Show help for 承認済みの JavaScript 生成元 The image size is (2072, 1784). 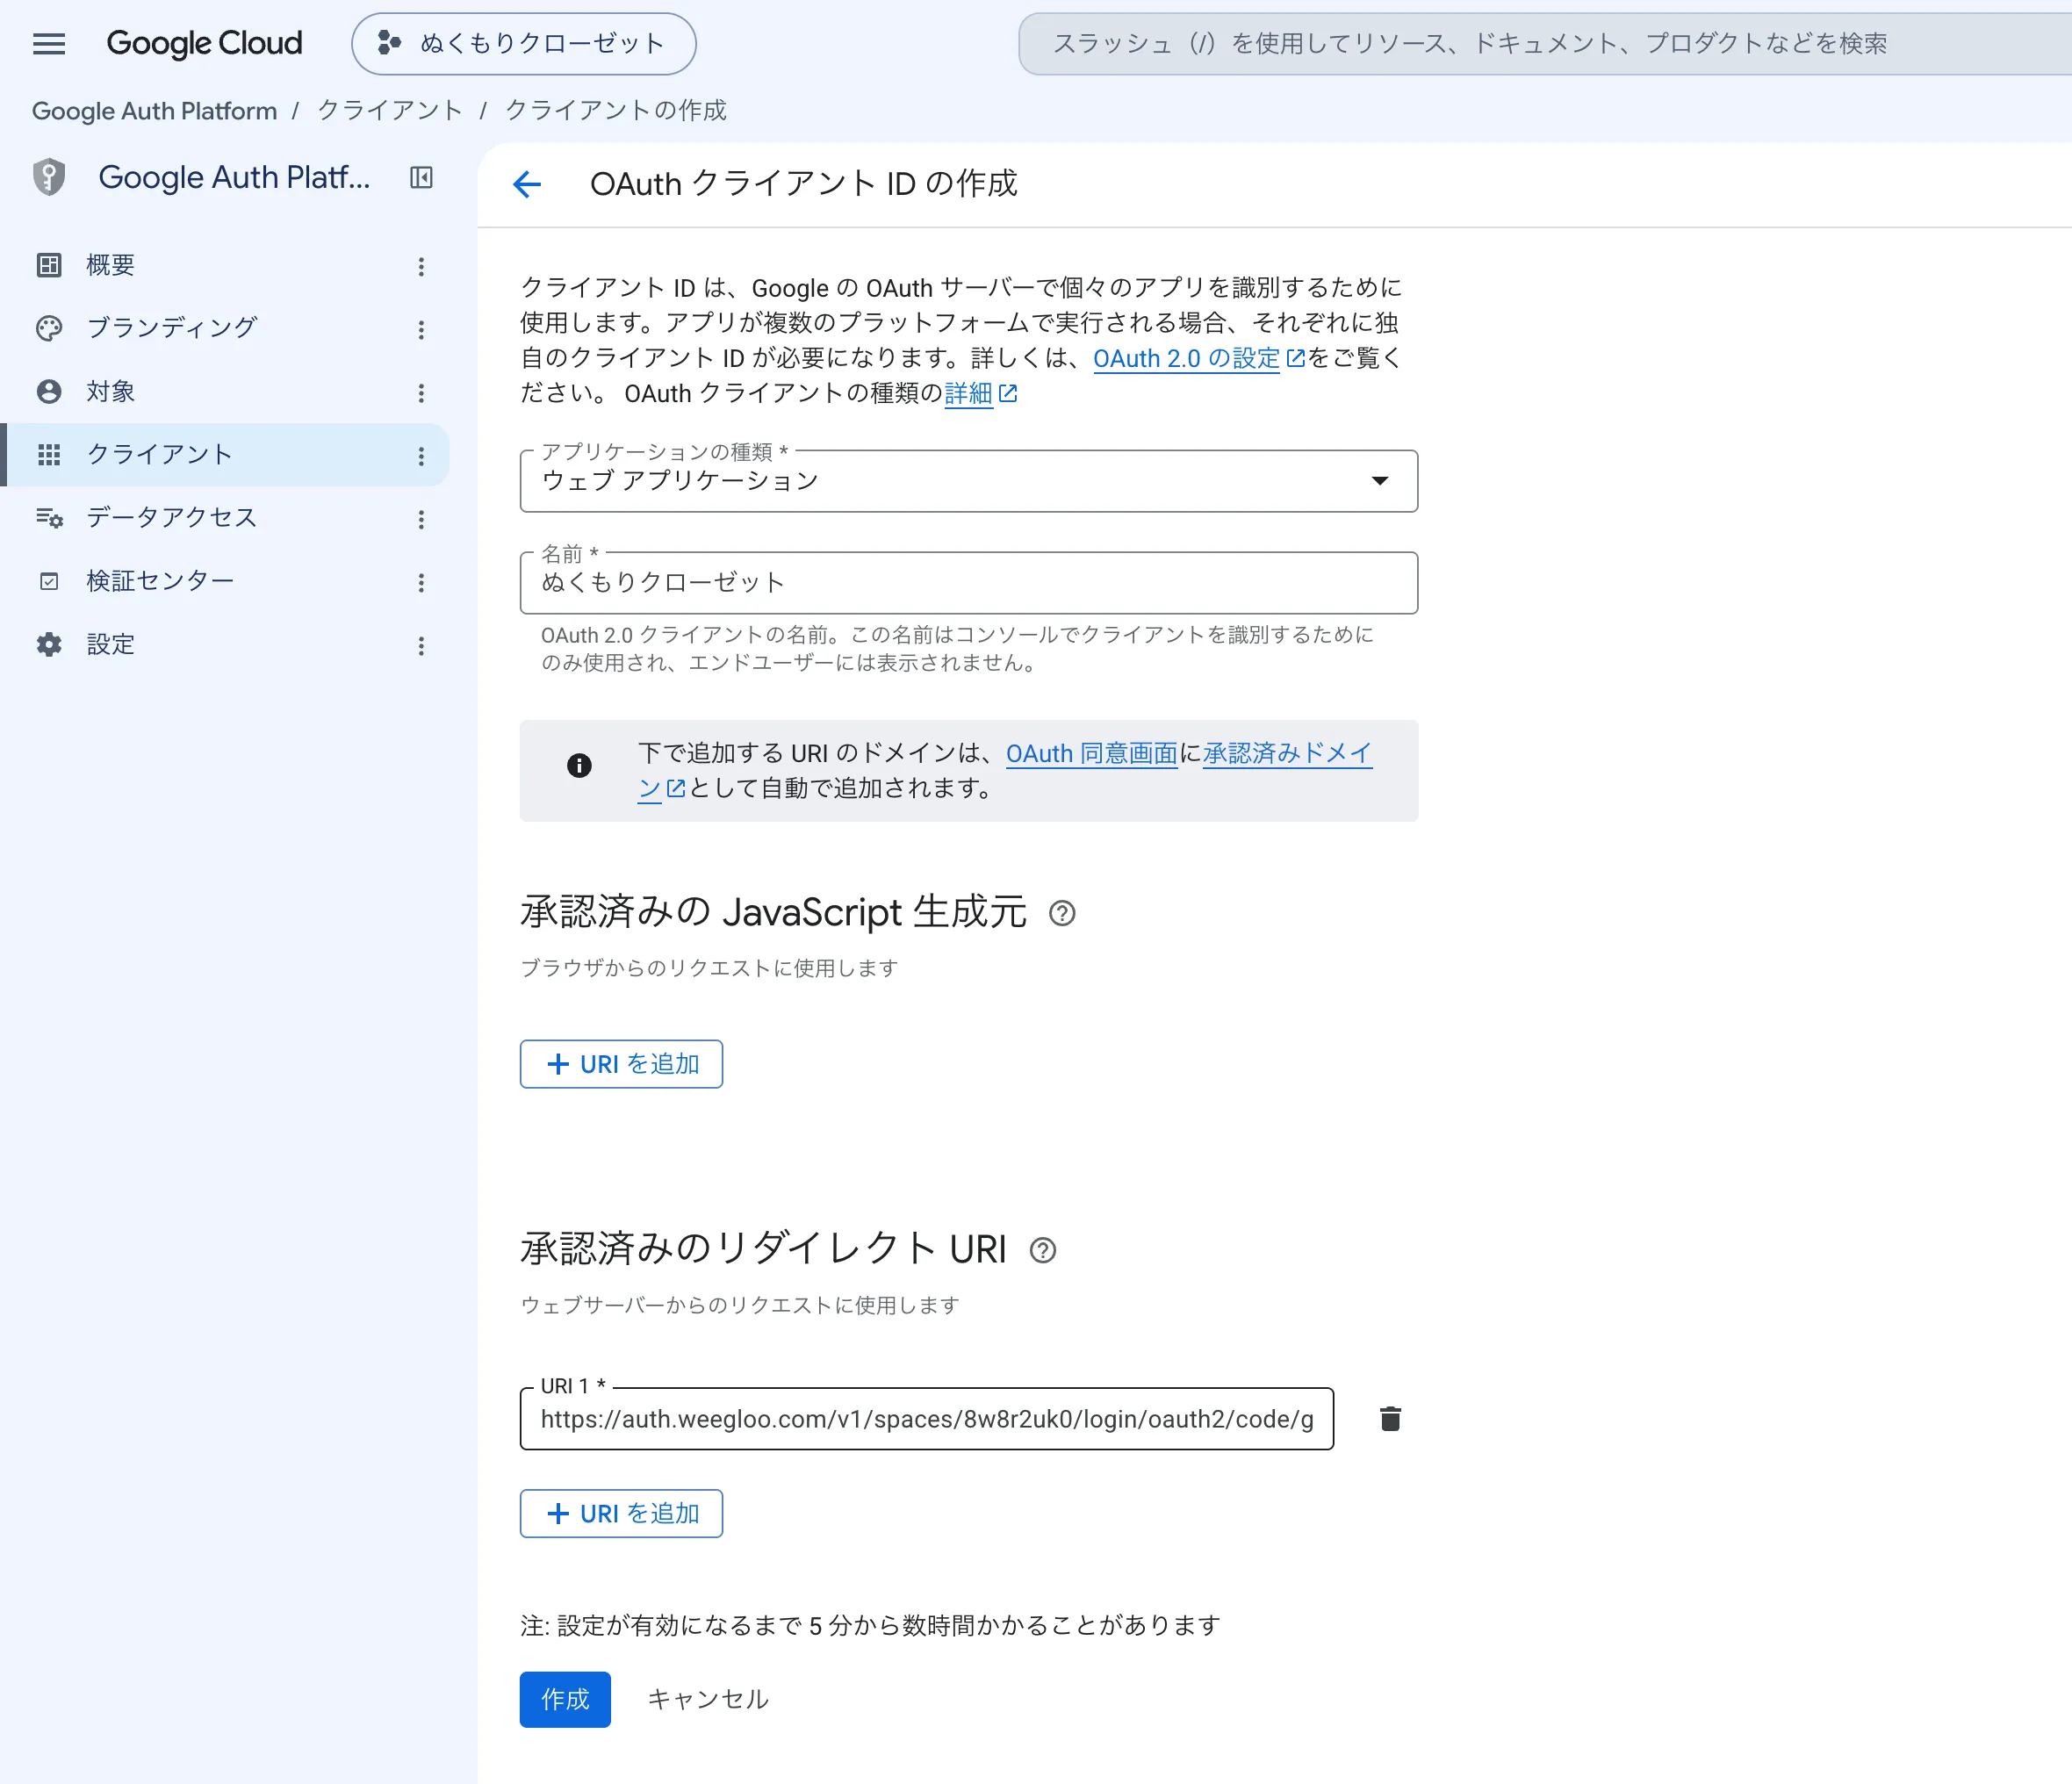[x=1062, y=913]
